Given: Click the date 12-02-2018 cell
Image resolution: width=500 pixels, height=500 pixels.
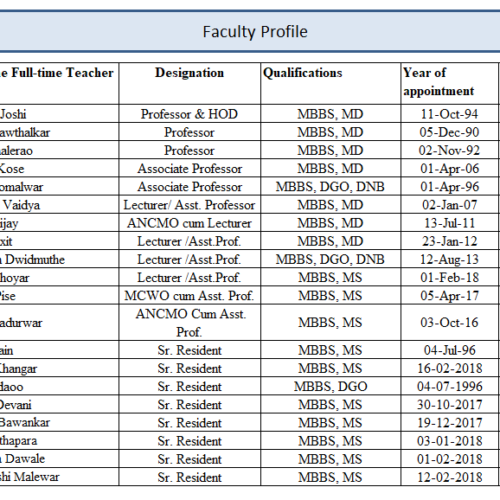Looking at the screenshot, I should pyautogui.click(x=450, y=477).
